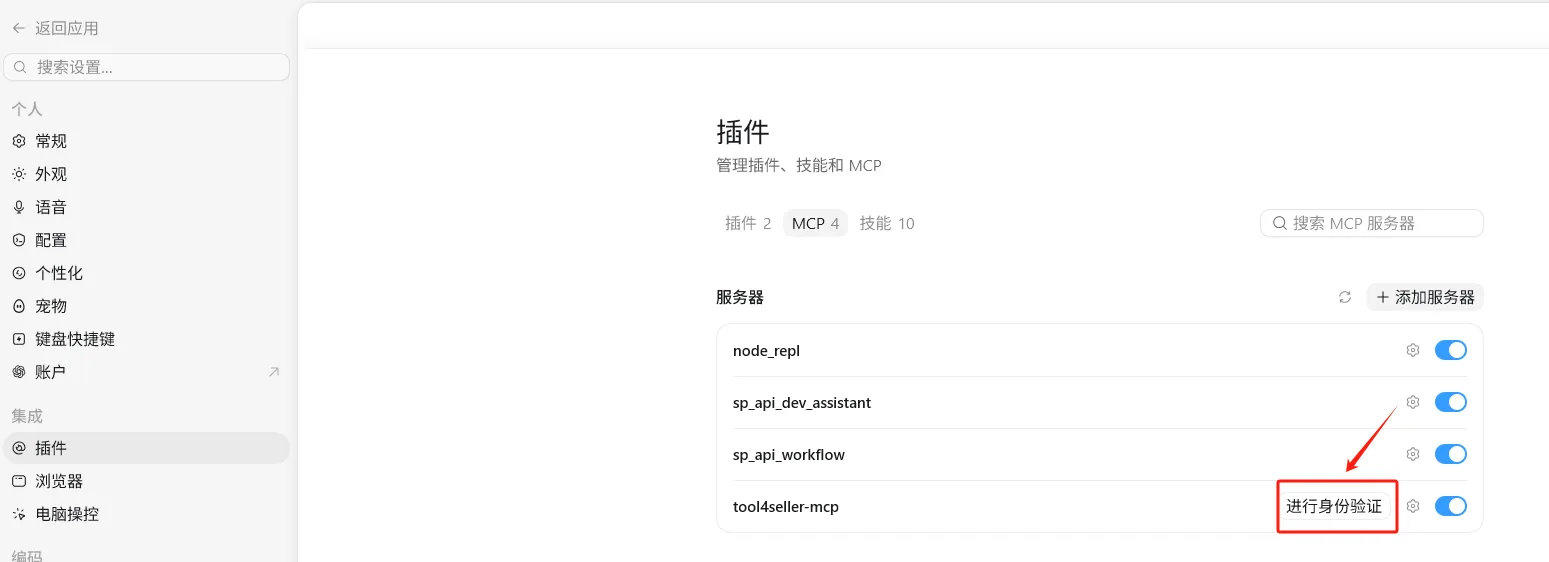Select the sp_api_dev_assistant server name

[x=802, y=403]
